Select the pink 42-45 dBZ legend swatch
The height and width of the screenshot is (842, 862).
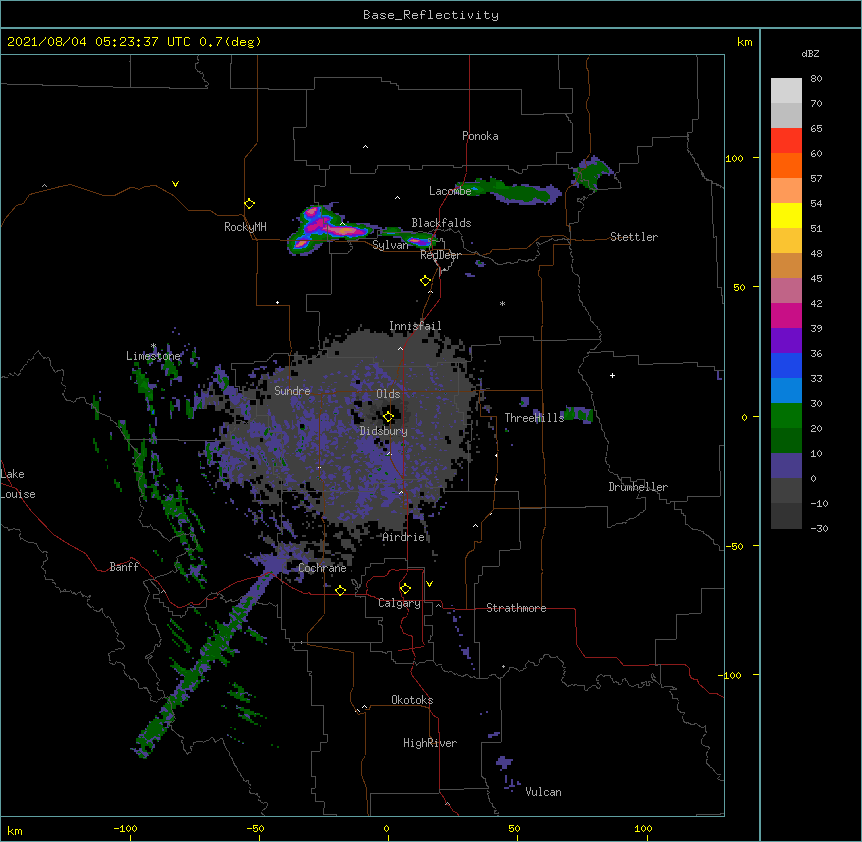coord(786,290)
